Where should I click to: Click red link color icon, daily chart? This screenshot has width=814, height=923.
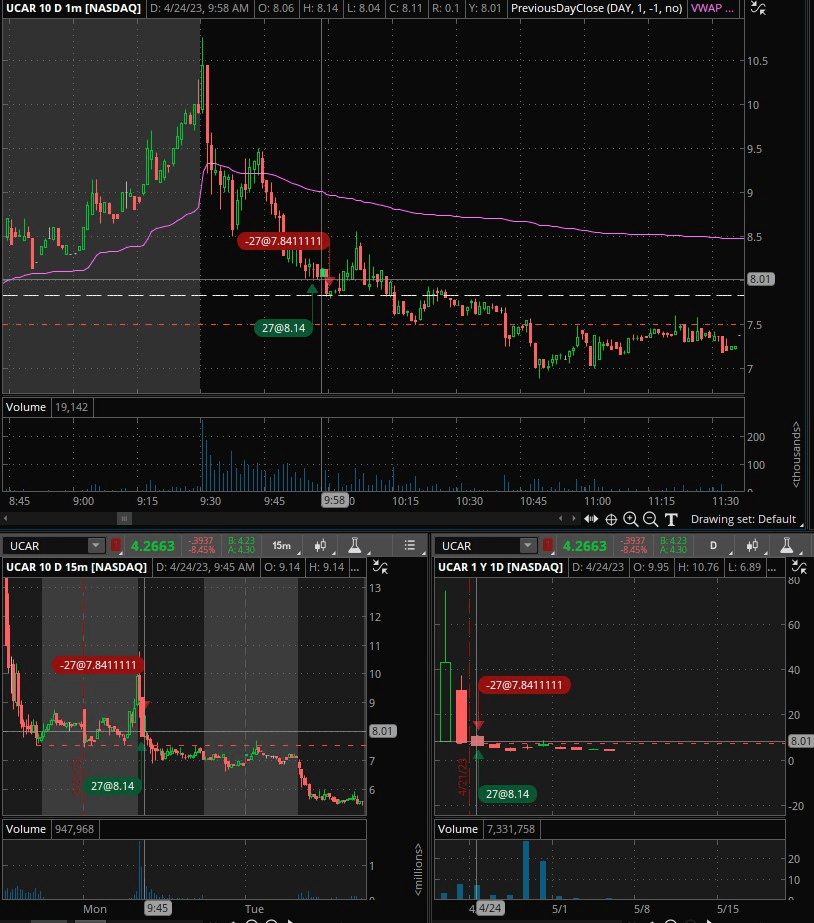click(548, 546)
